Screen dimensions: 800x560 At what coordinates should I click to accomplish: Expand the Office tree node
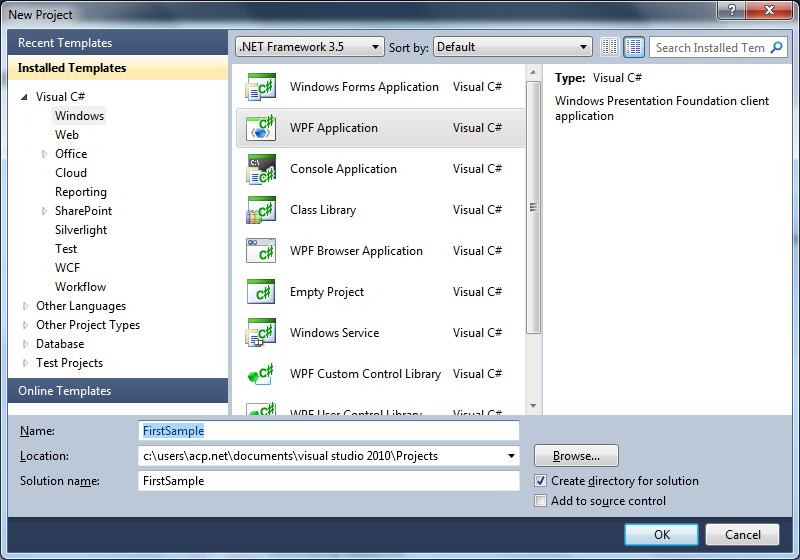coord(44,154)
